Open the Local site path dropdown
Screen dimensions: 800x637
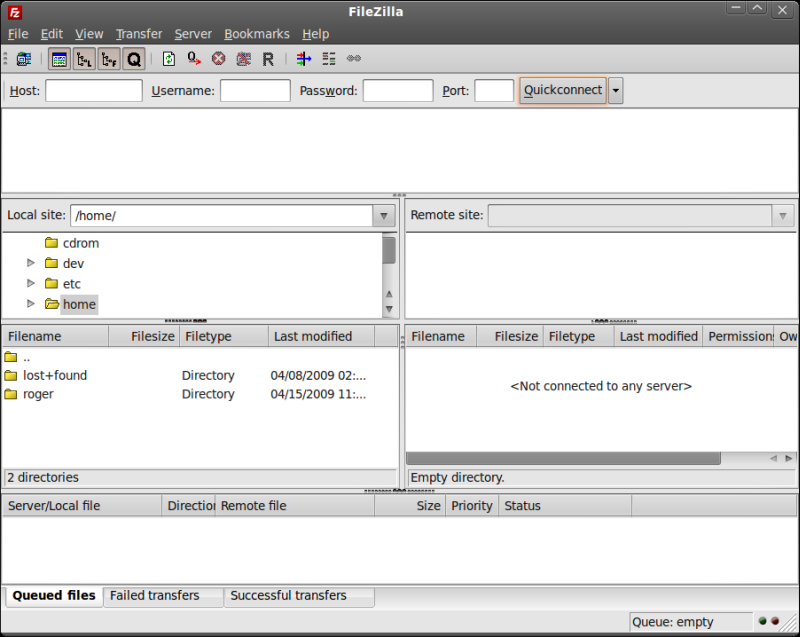coord(383,214)
